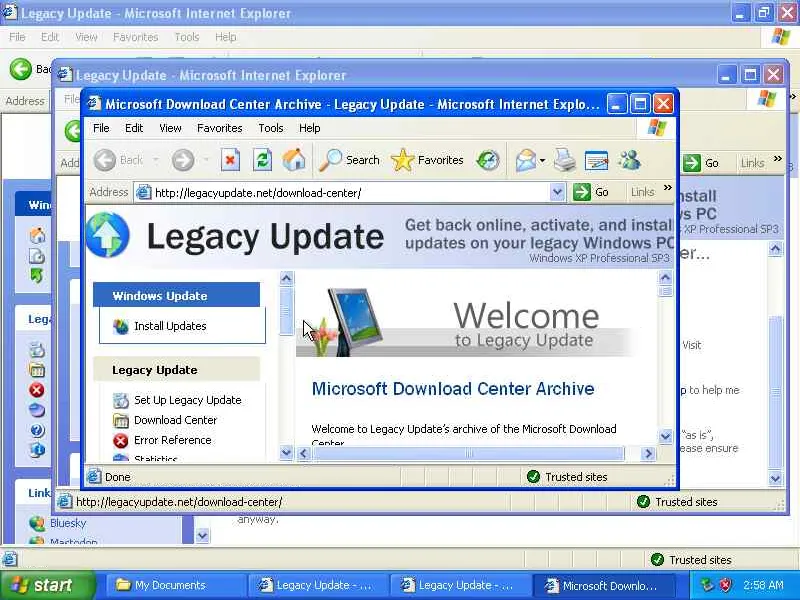Click Go button in middle IE window
The width and height of the screenshot is (800, 600).
(701, 163)
